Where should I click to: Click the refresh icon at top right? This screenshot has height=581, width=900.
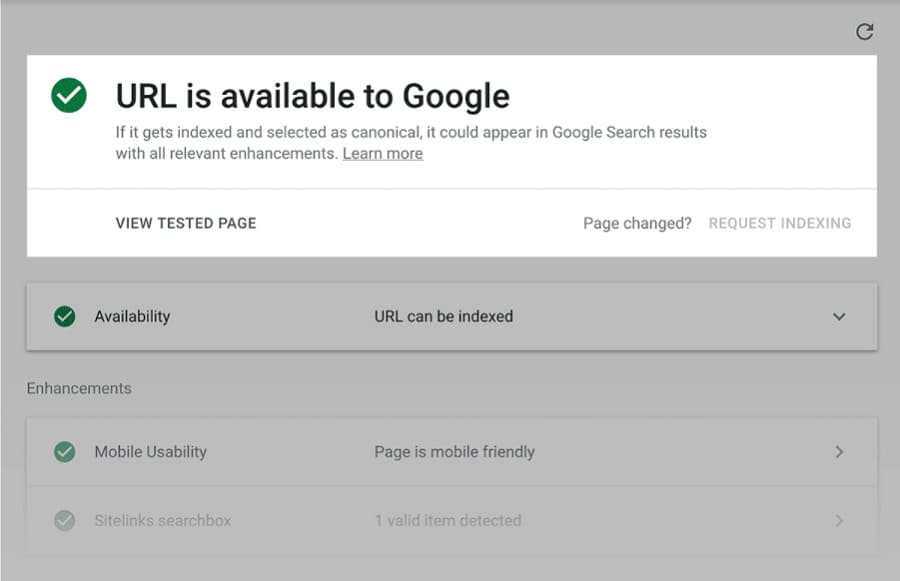point(865,32)
